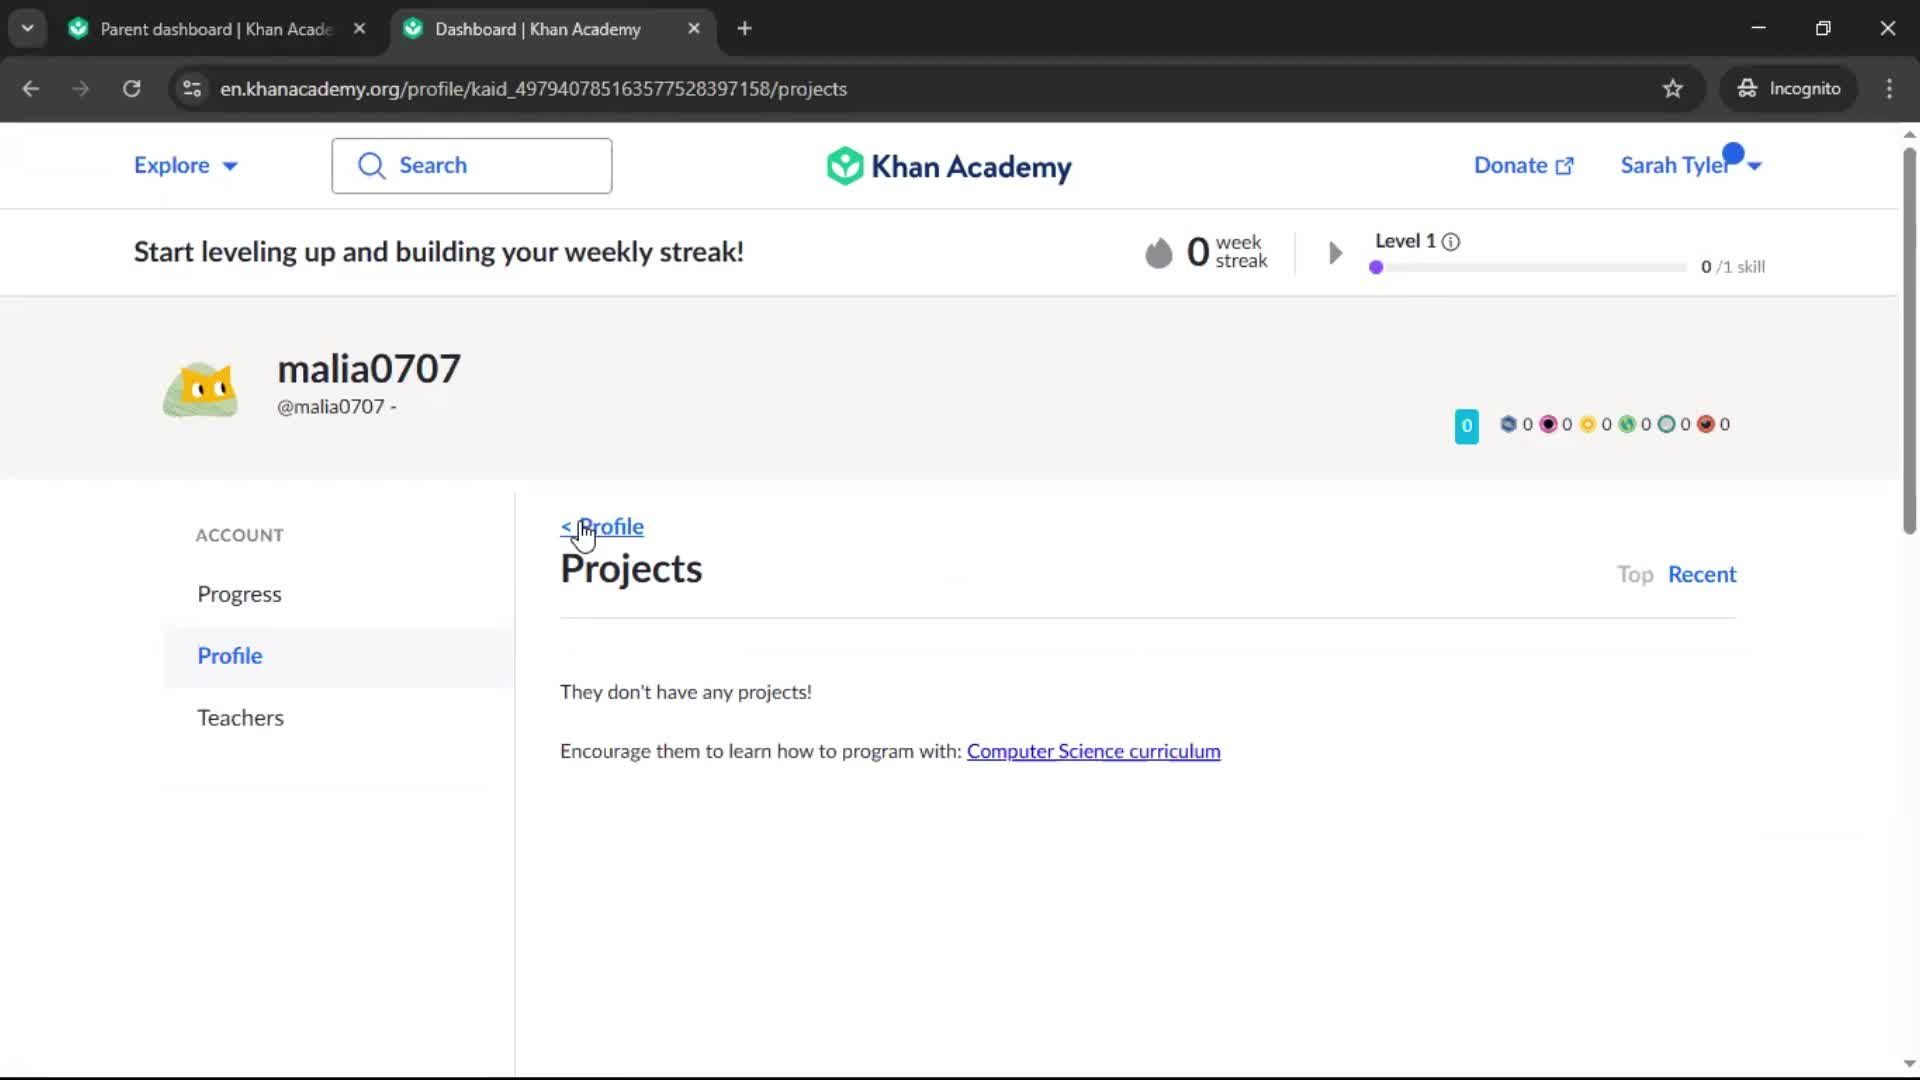This screenshot has height=1080, width=1920.
Task: Reload the page
Action: pos(131,89)
